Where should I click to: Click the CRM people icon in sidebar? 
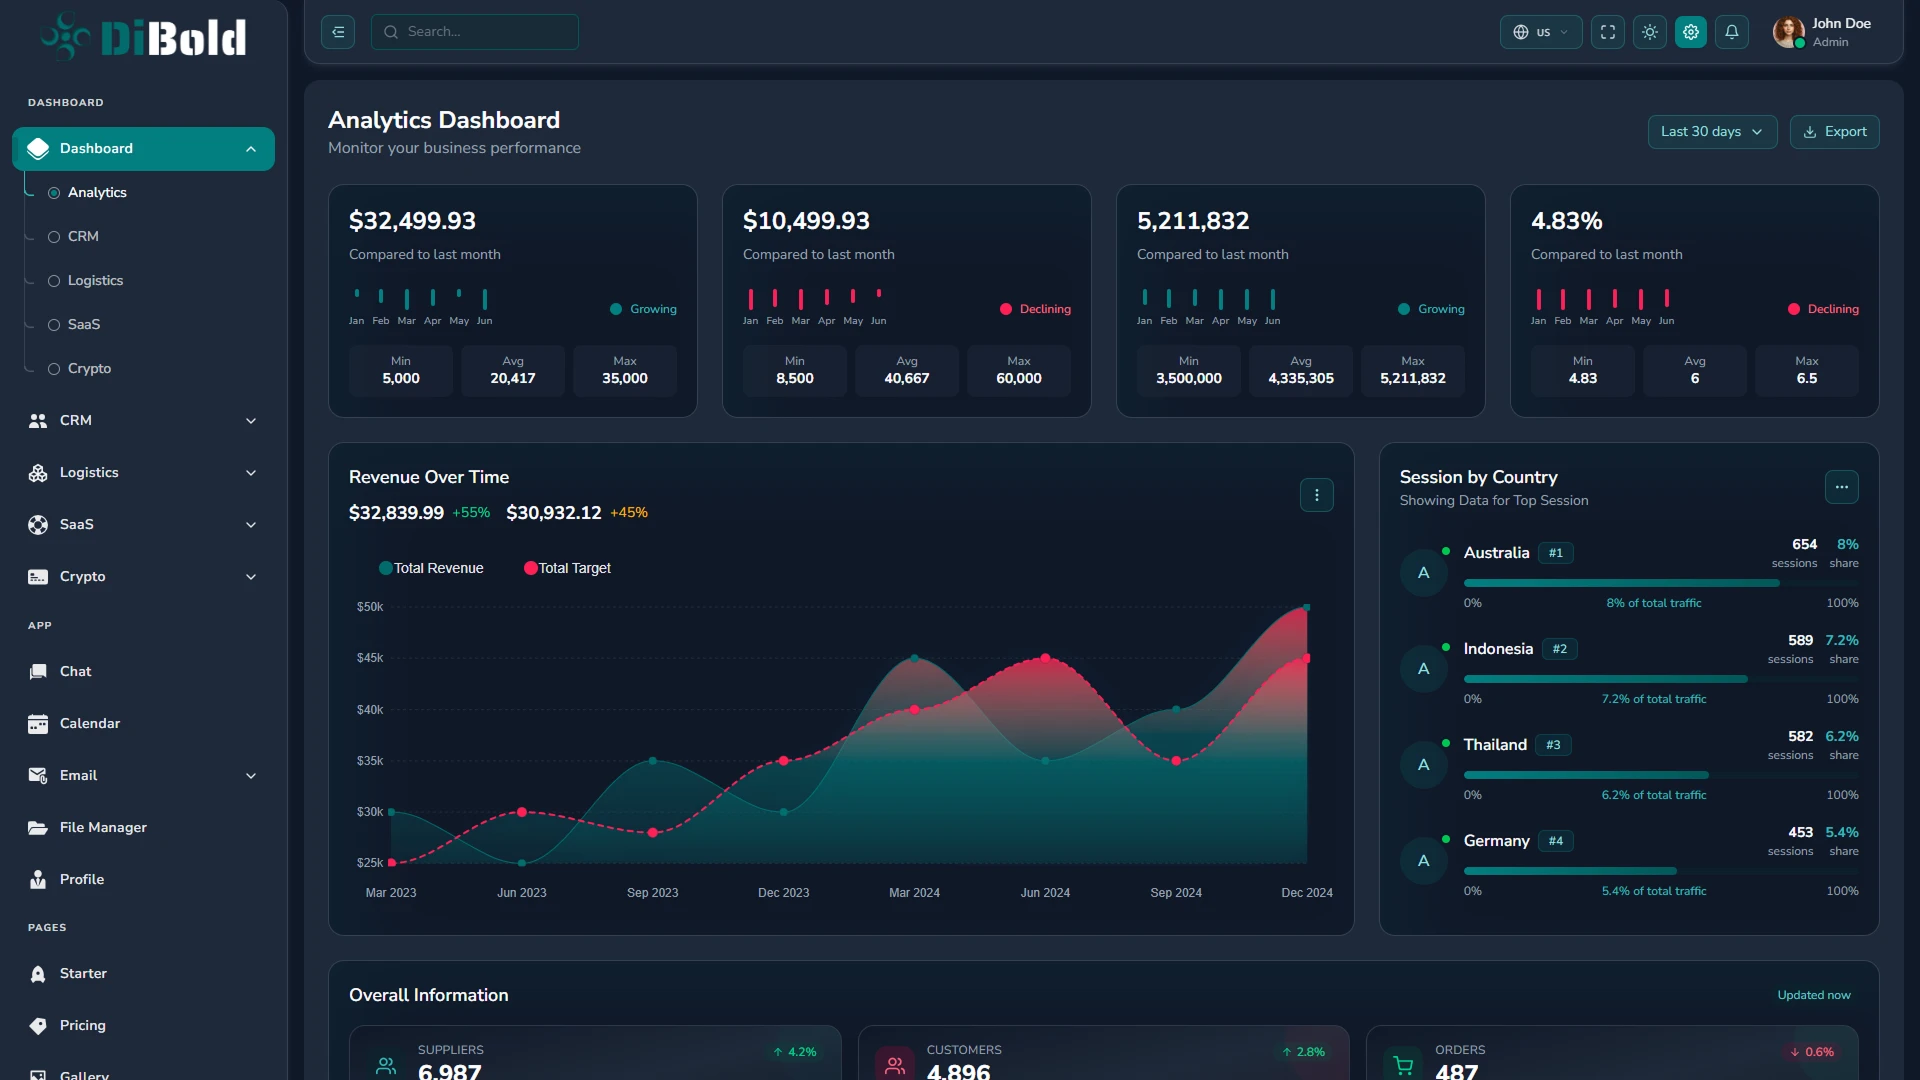[x=38, y=421]
